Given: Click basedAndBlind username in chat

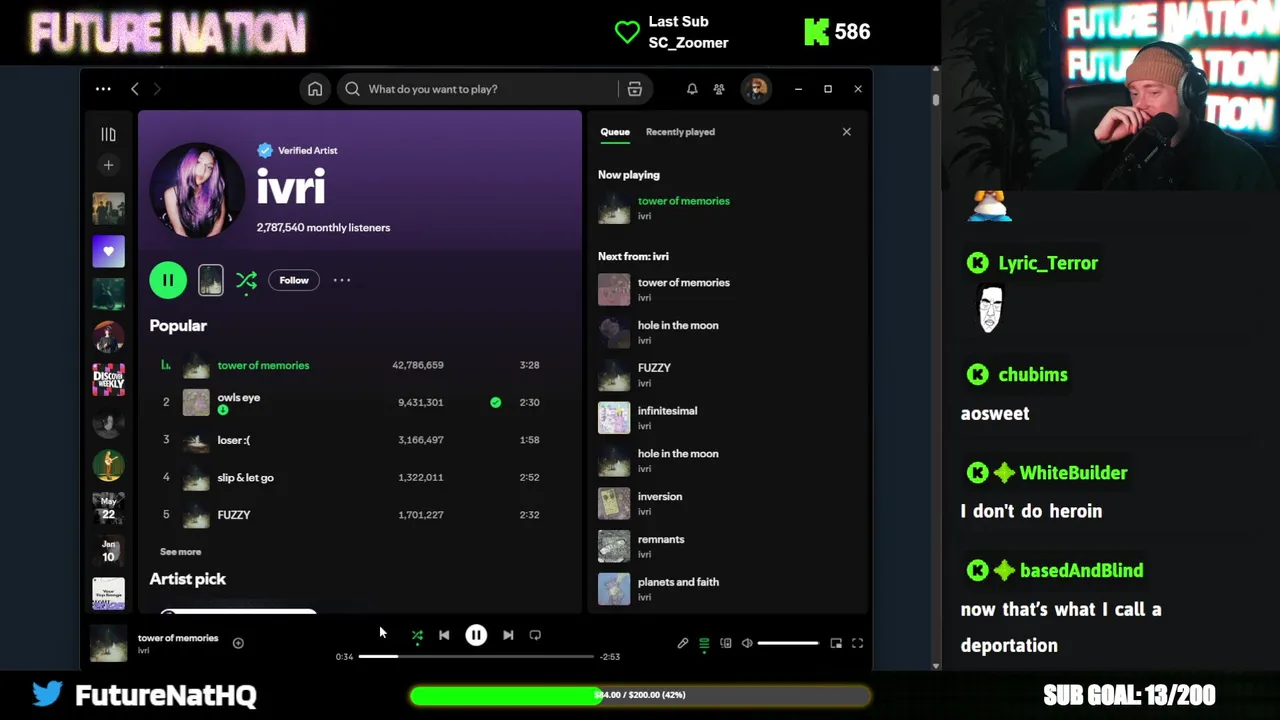Looking at the screenshot, I should (1081, 570).
